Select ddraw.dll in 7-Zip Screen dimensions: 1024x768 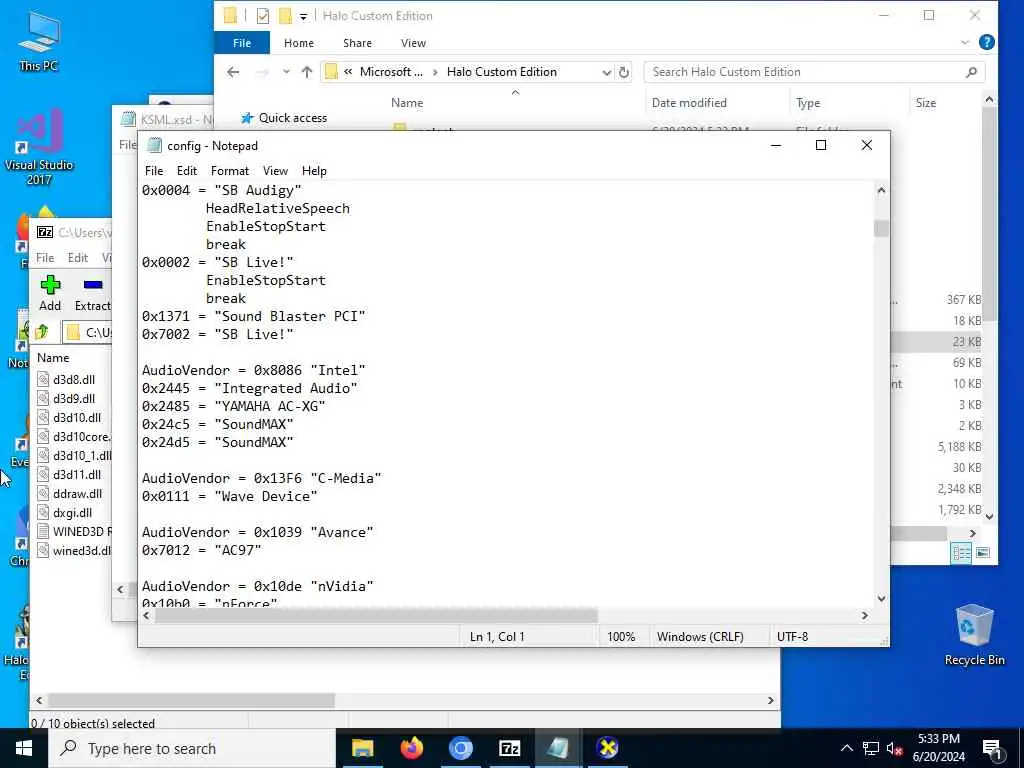coord(77,494)
